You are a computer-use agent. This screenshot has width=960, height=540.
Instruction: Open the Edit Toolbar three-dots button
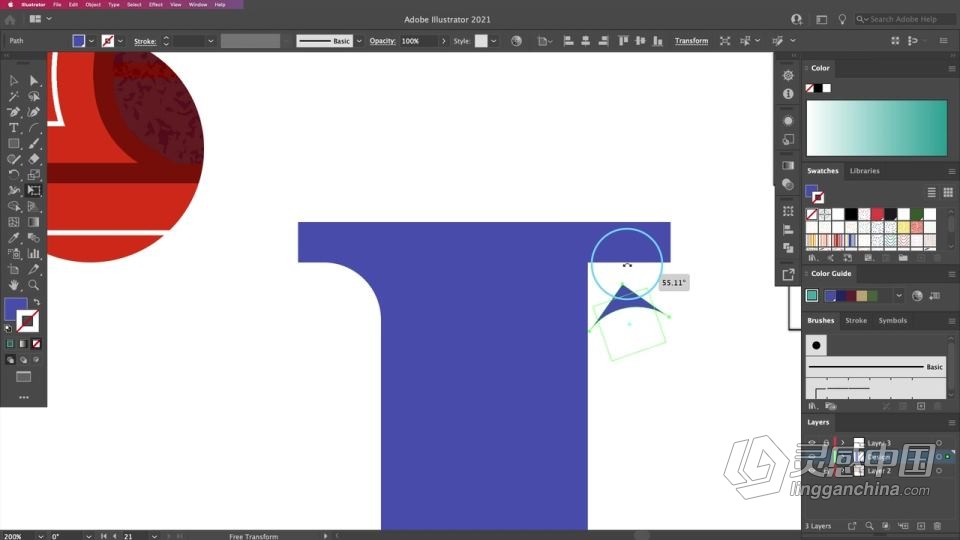click(x=24, y=397)
